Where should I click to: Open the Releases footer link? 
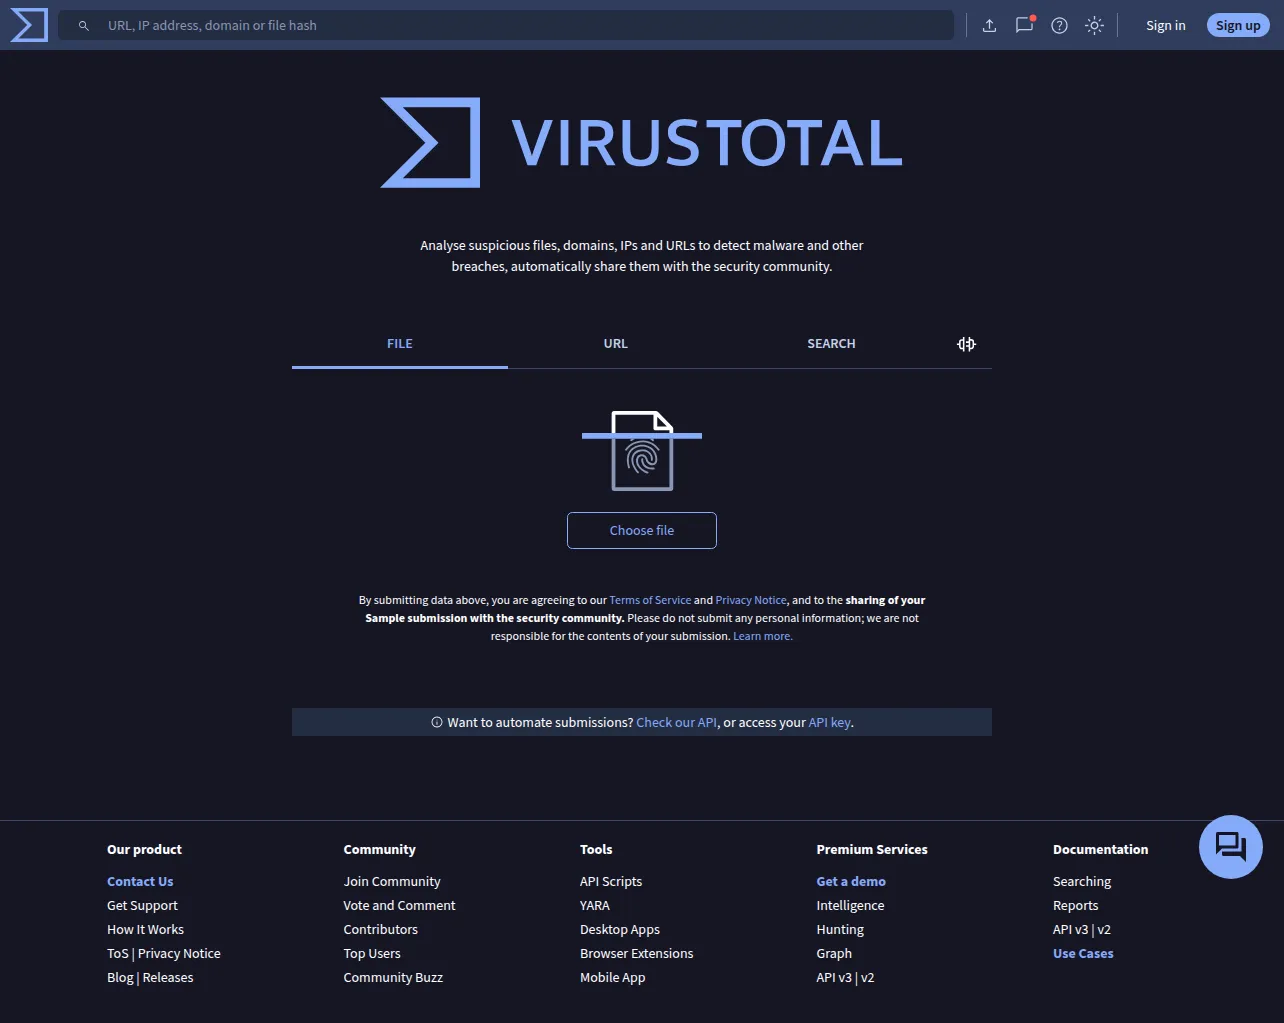[x=168, y=978]
